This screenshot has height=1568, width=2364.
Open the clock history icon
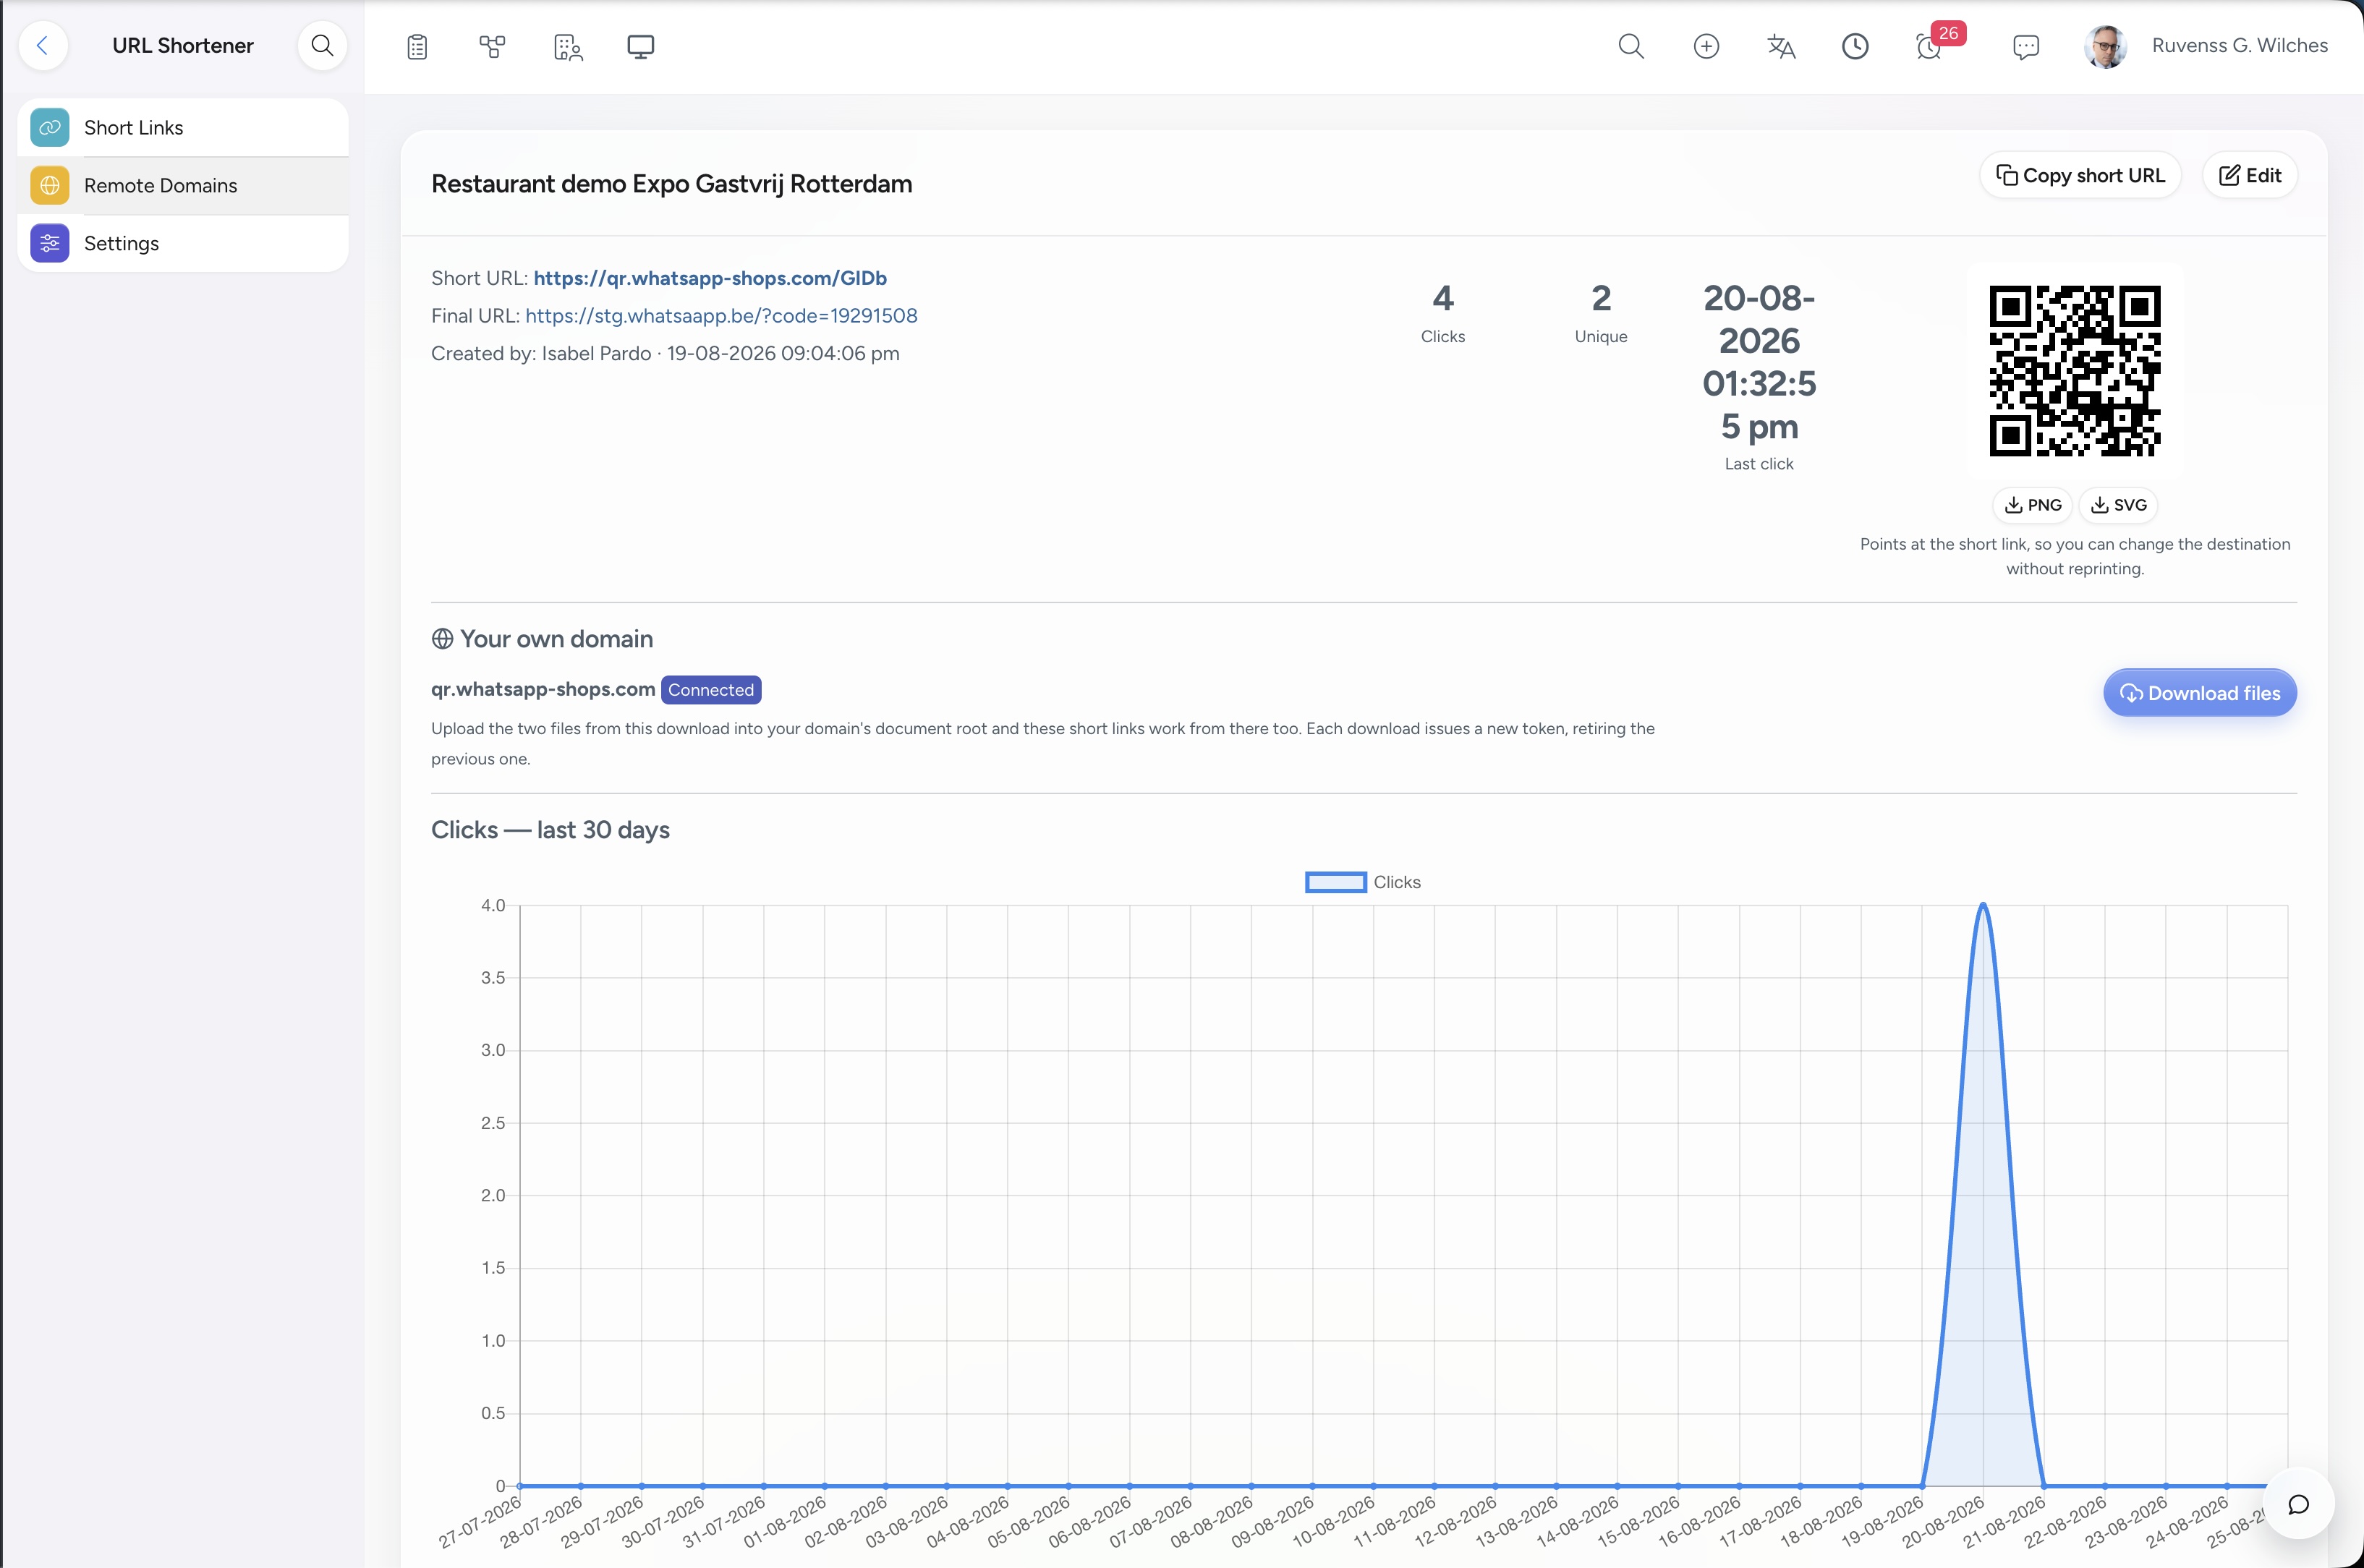[1855, 46]
